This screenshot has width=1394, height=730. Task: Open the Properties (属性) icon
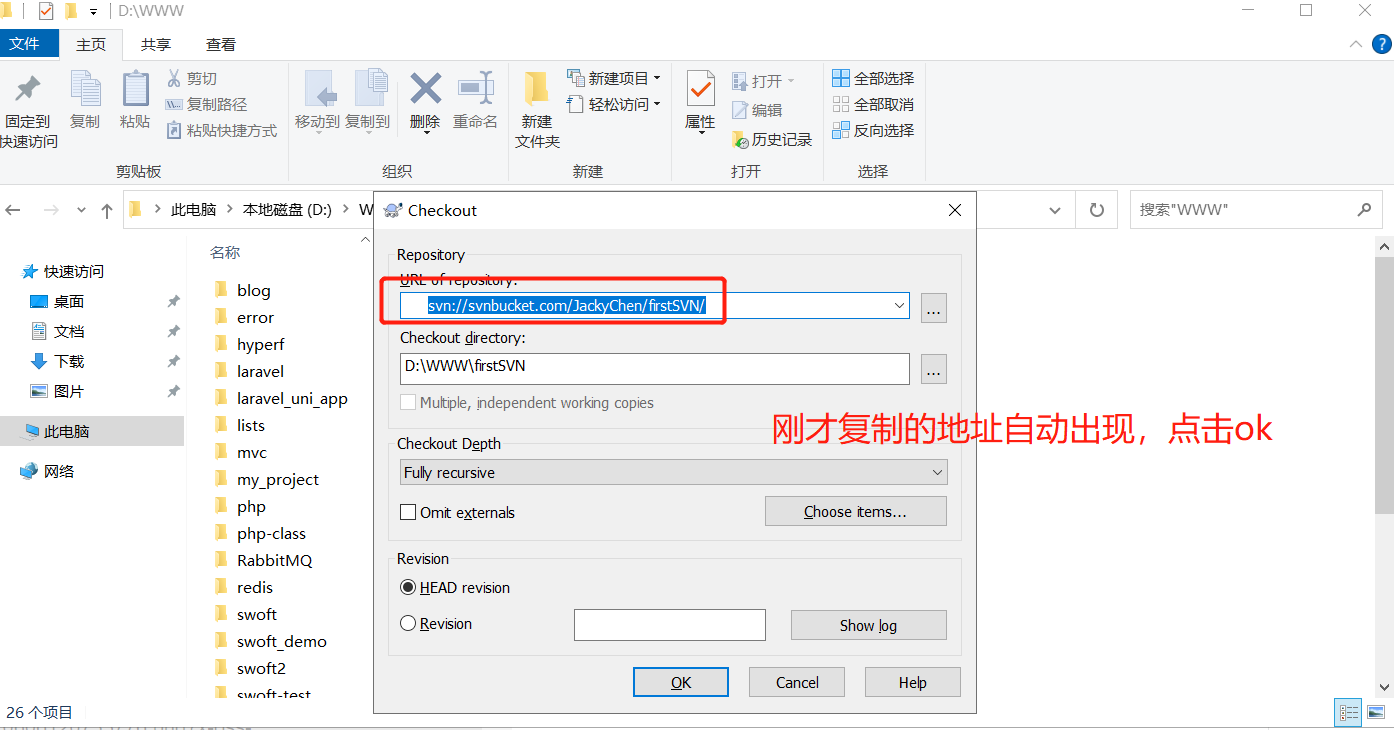700,90
